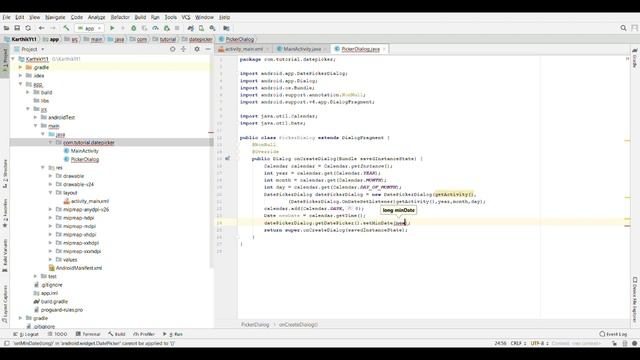Collapse the layout folder
This screenshot has width=640, height=360.
(x=50, y=193)
